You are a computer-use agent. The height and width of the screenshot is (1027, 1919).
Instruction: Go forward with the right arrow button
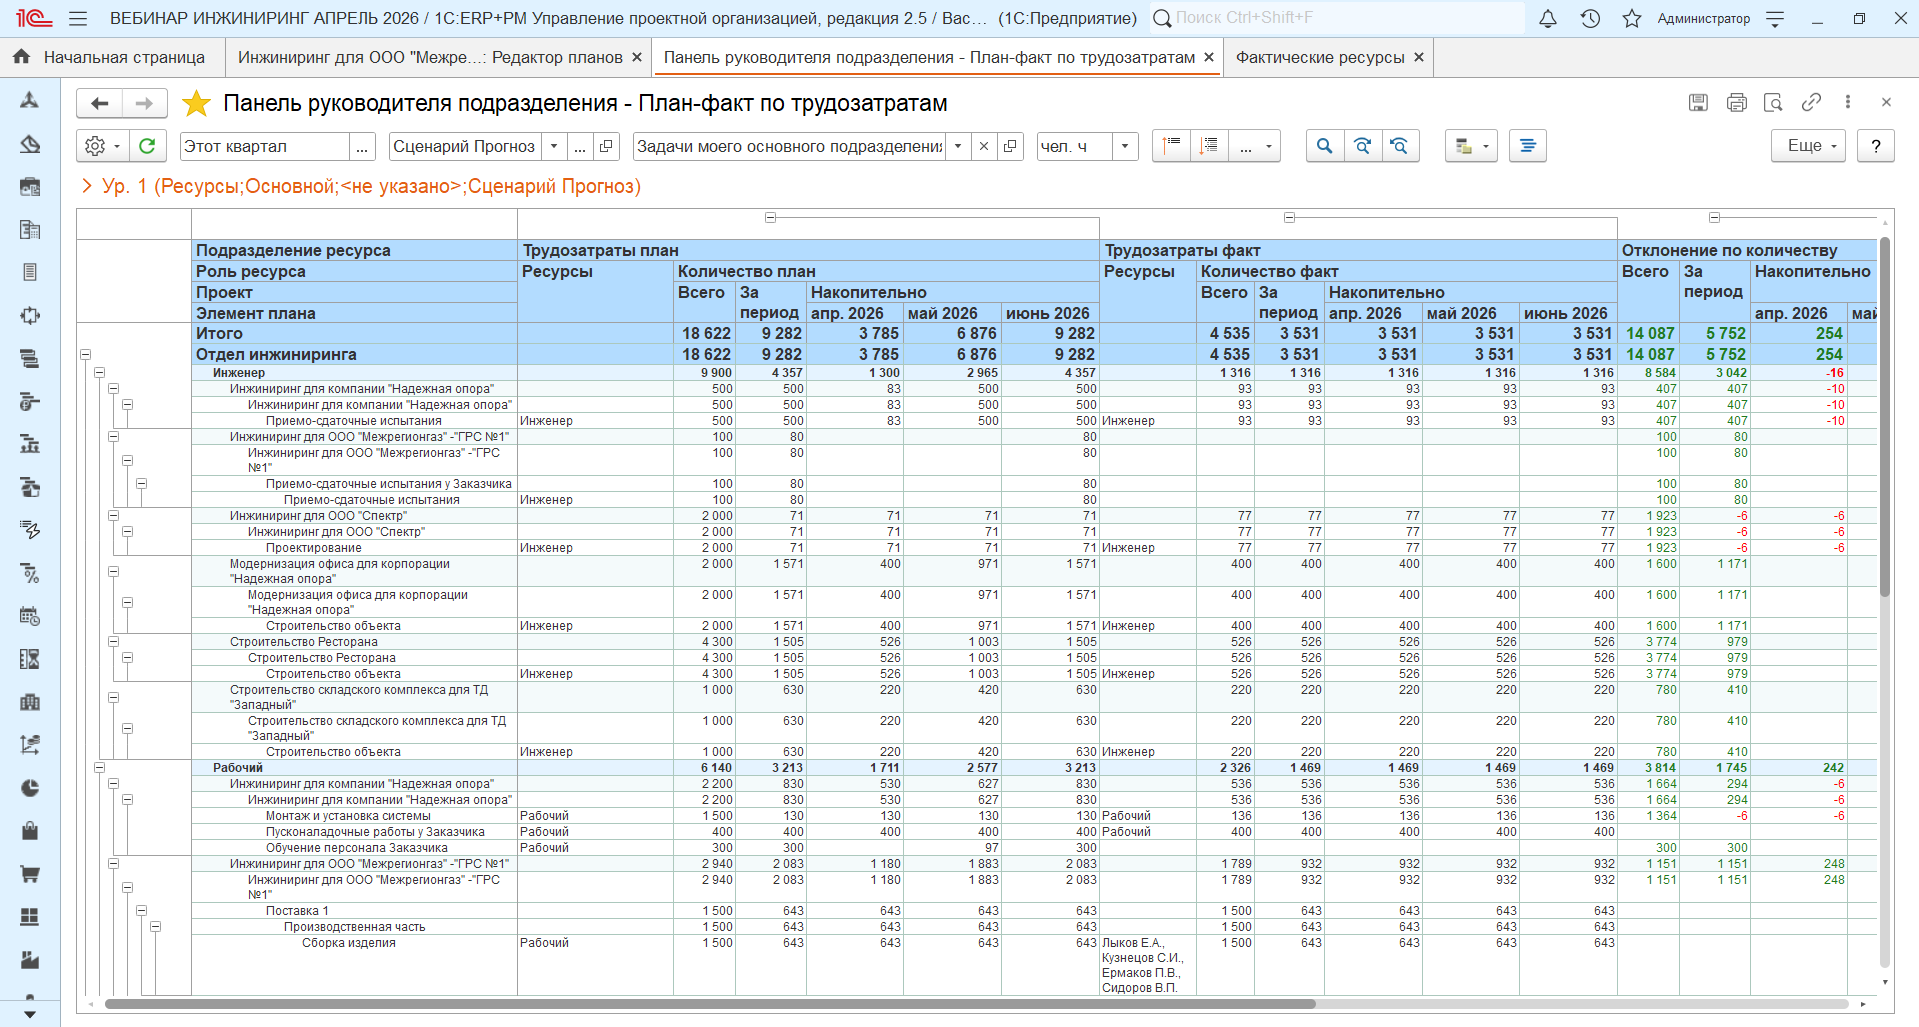144,103
